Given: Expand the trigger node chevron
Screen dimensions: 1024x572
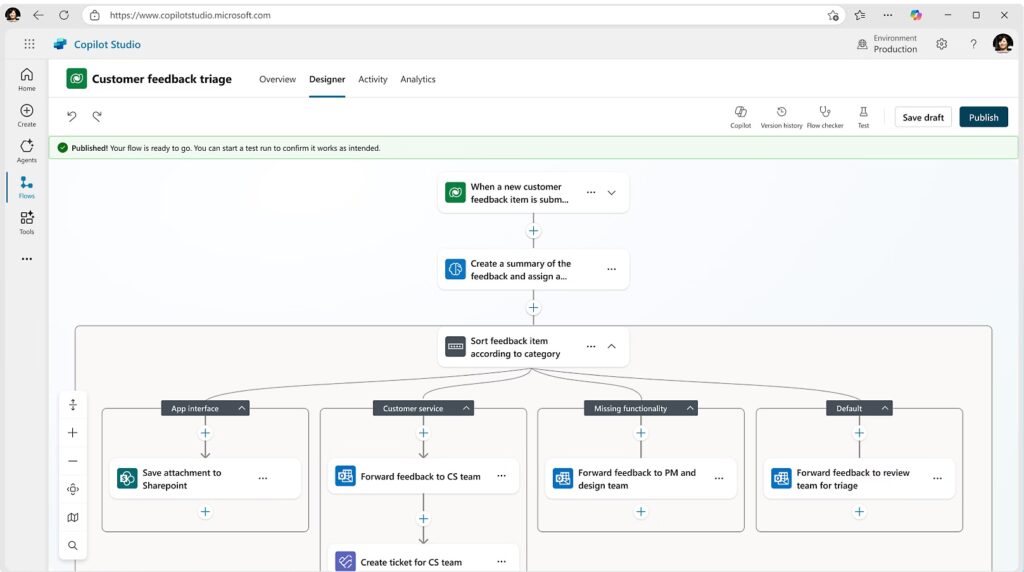Looking at the screenshot, I should (612, 193).
